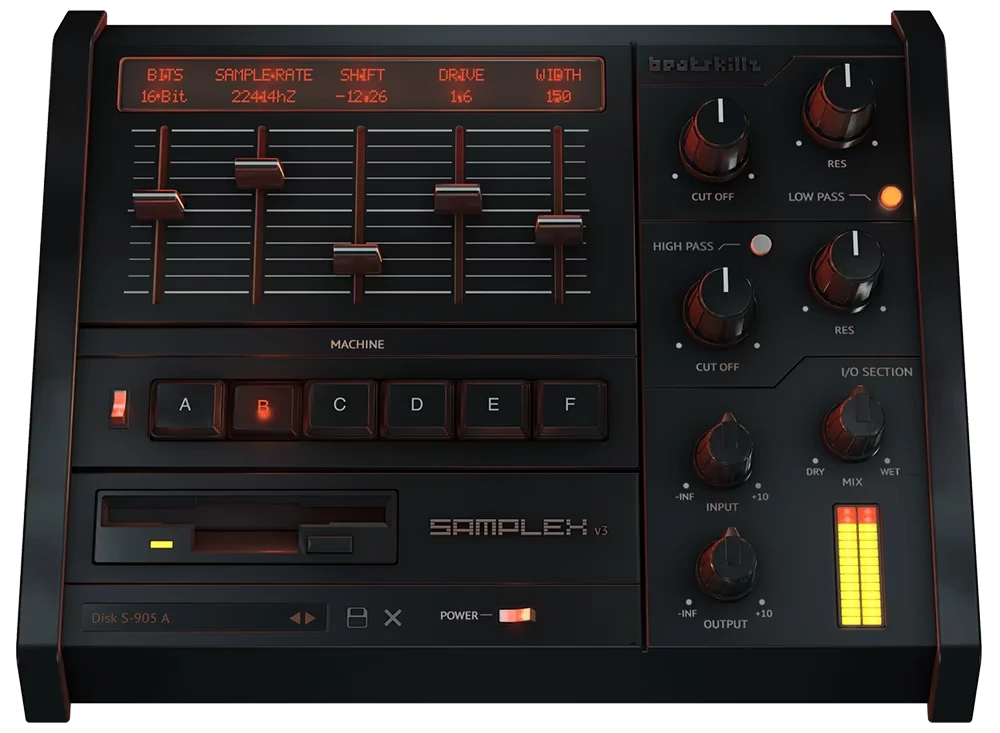Select machine F
The image size is (1000, 733).
(570, 408)
